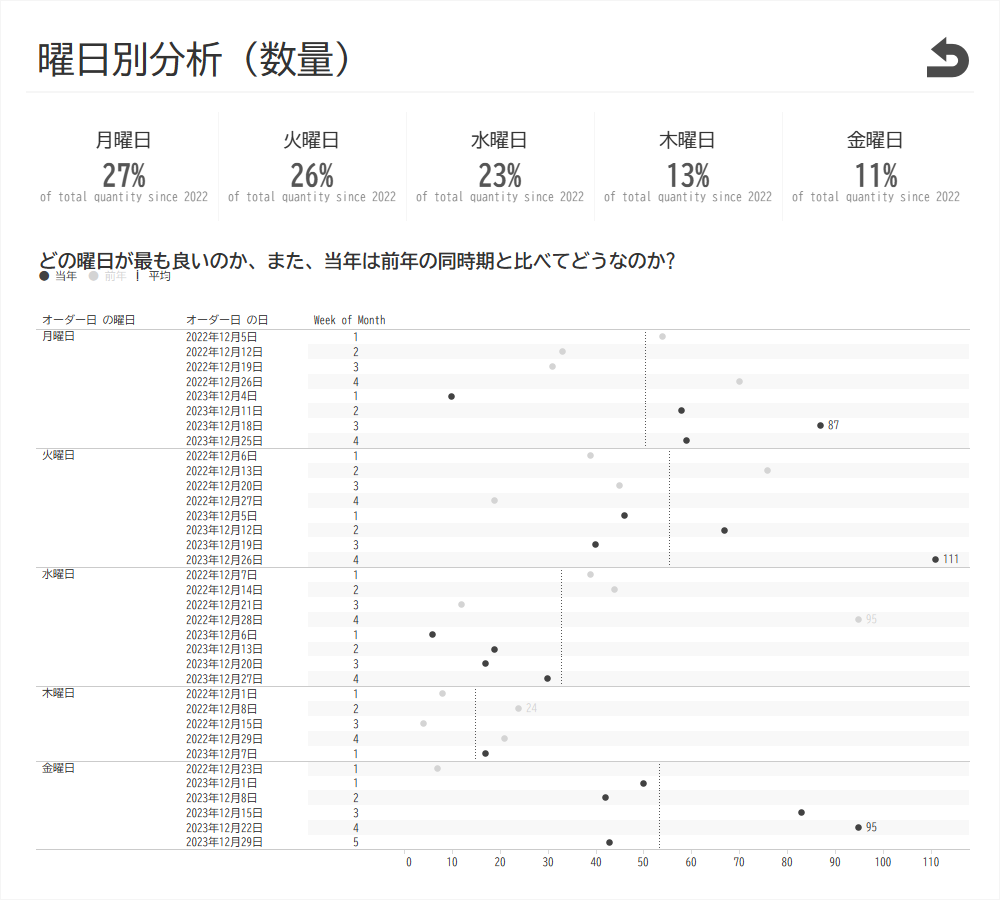Viewport: 1000px width, 900px height.
Task: Select the 金曜日 row group label
Action: (x=58, y=768)
